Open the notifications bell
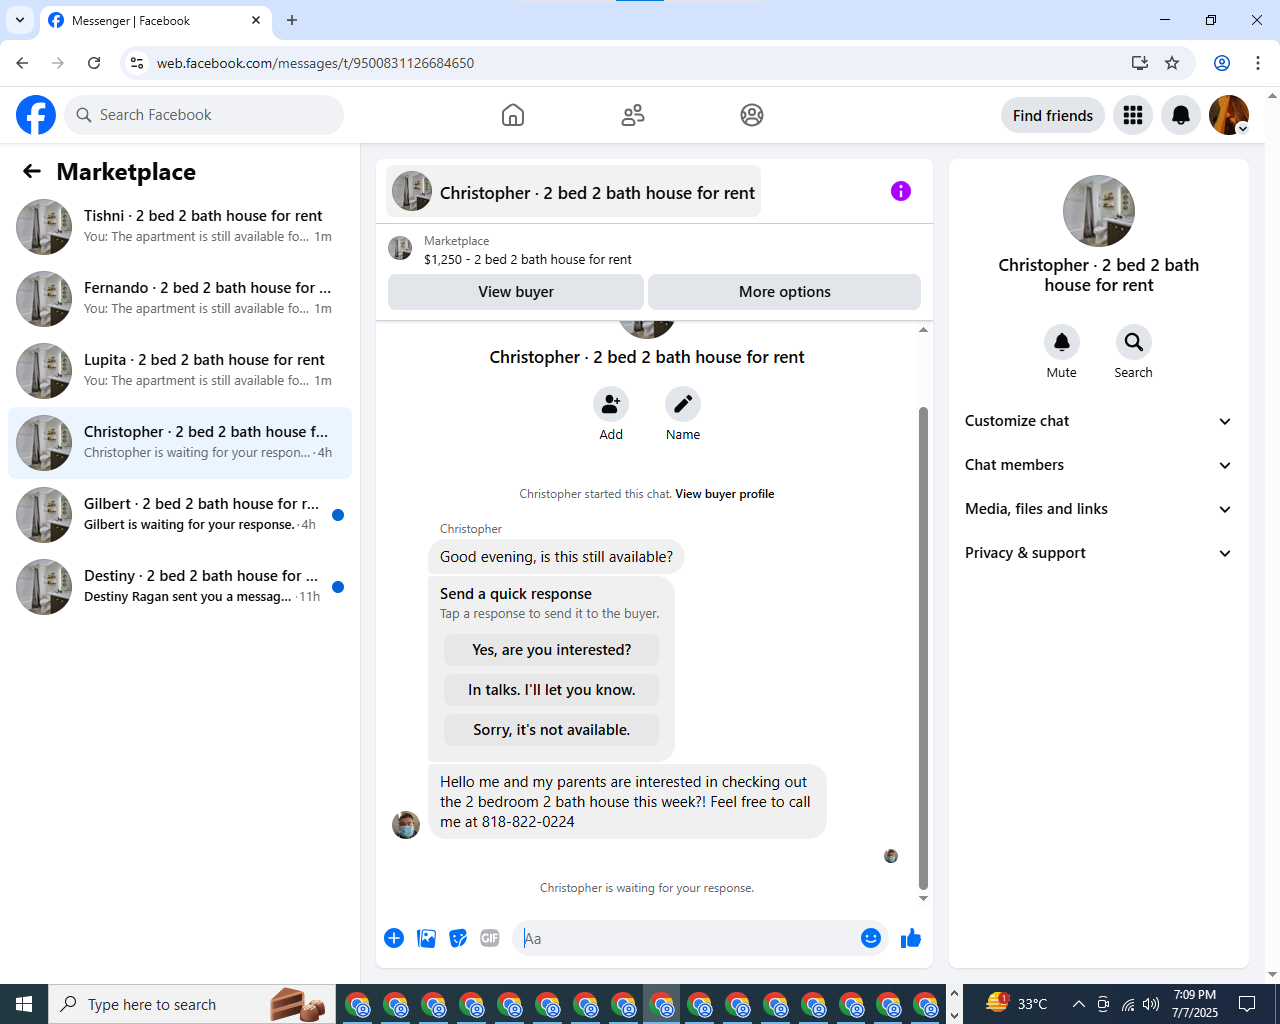Image resolution: width=1280 pixels, height=1024 pixels. (x=1181, y=115)
